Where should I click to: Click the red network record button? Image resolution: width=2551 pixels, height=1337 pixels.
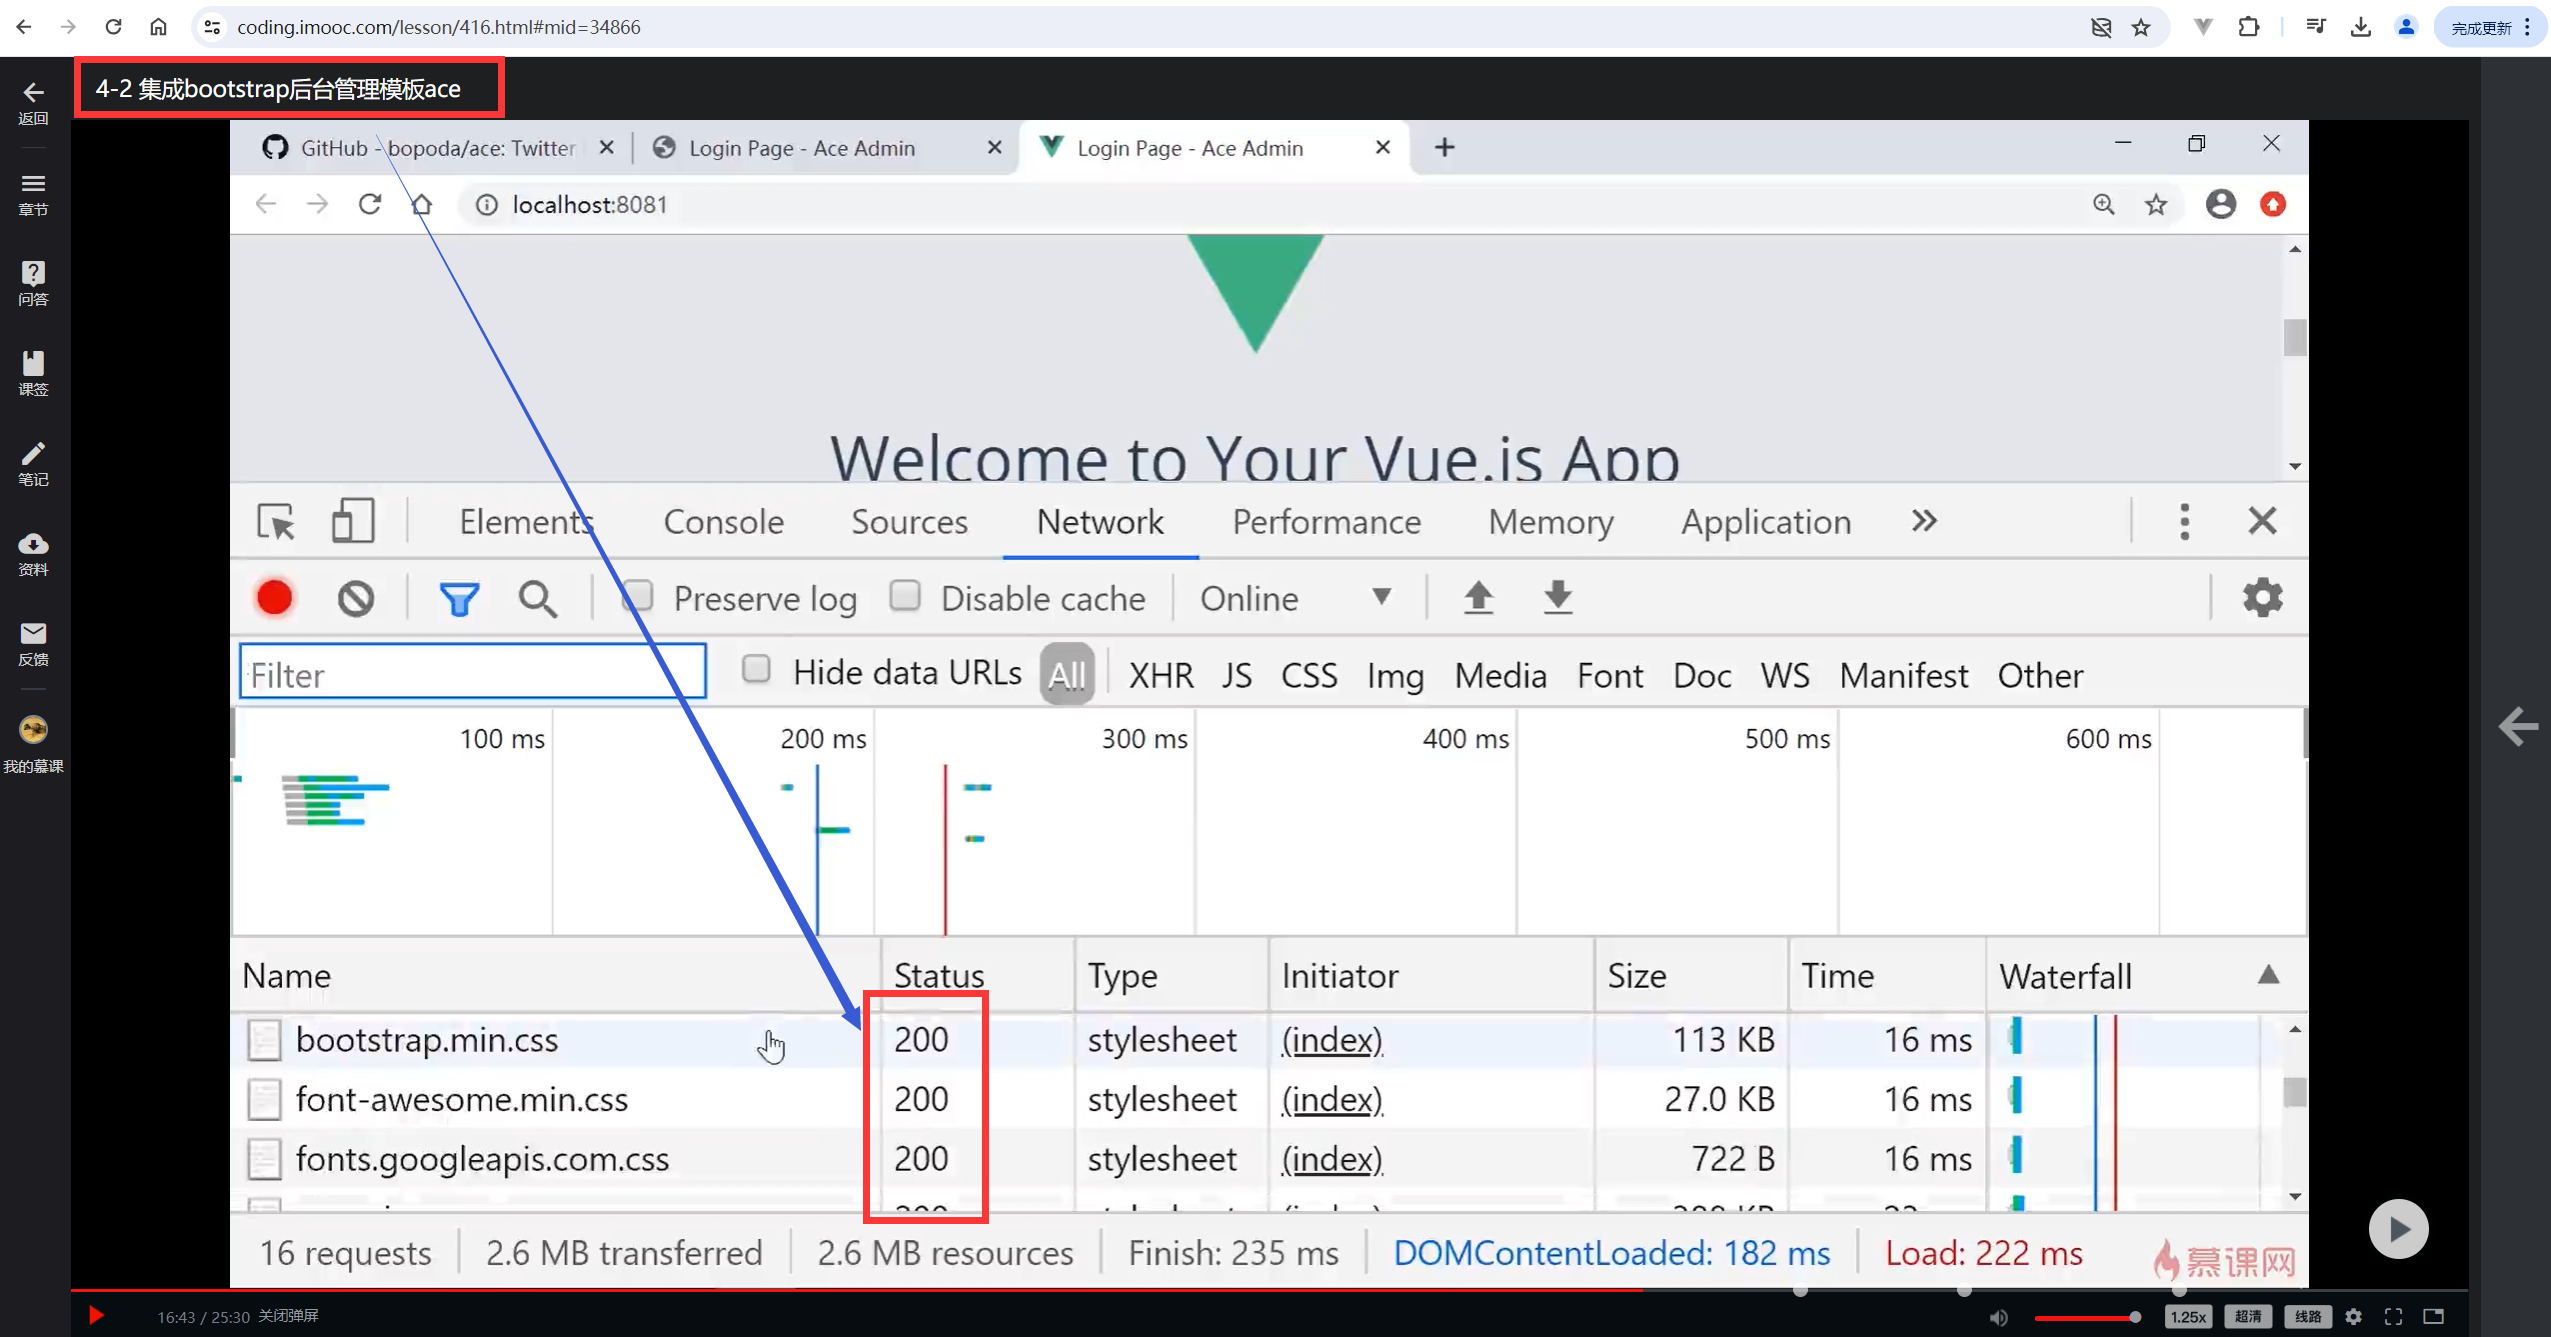(274, 598)
